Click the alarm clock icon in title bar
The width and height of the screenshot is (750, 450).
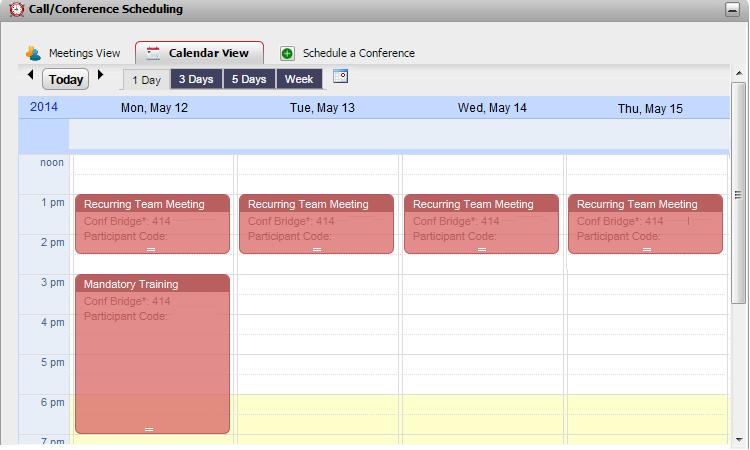(16, 10)
